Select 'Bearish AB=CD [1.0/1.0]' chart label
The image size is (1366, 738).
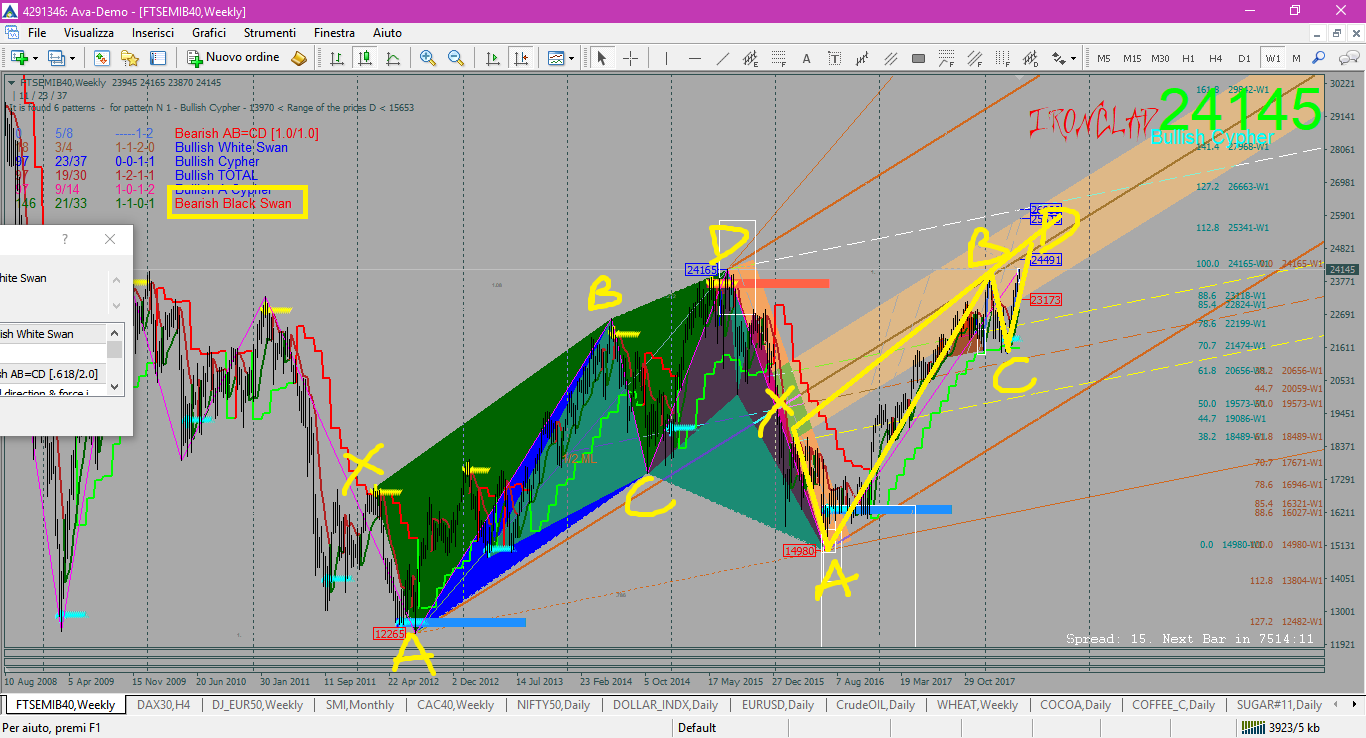(x=246, y=133)
